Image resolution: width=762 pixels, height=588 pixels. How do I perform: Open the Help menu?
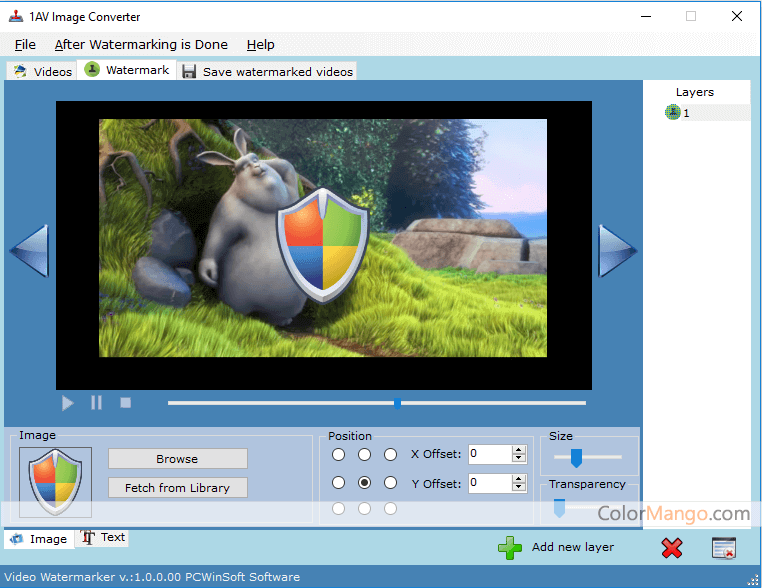(260, 45)
